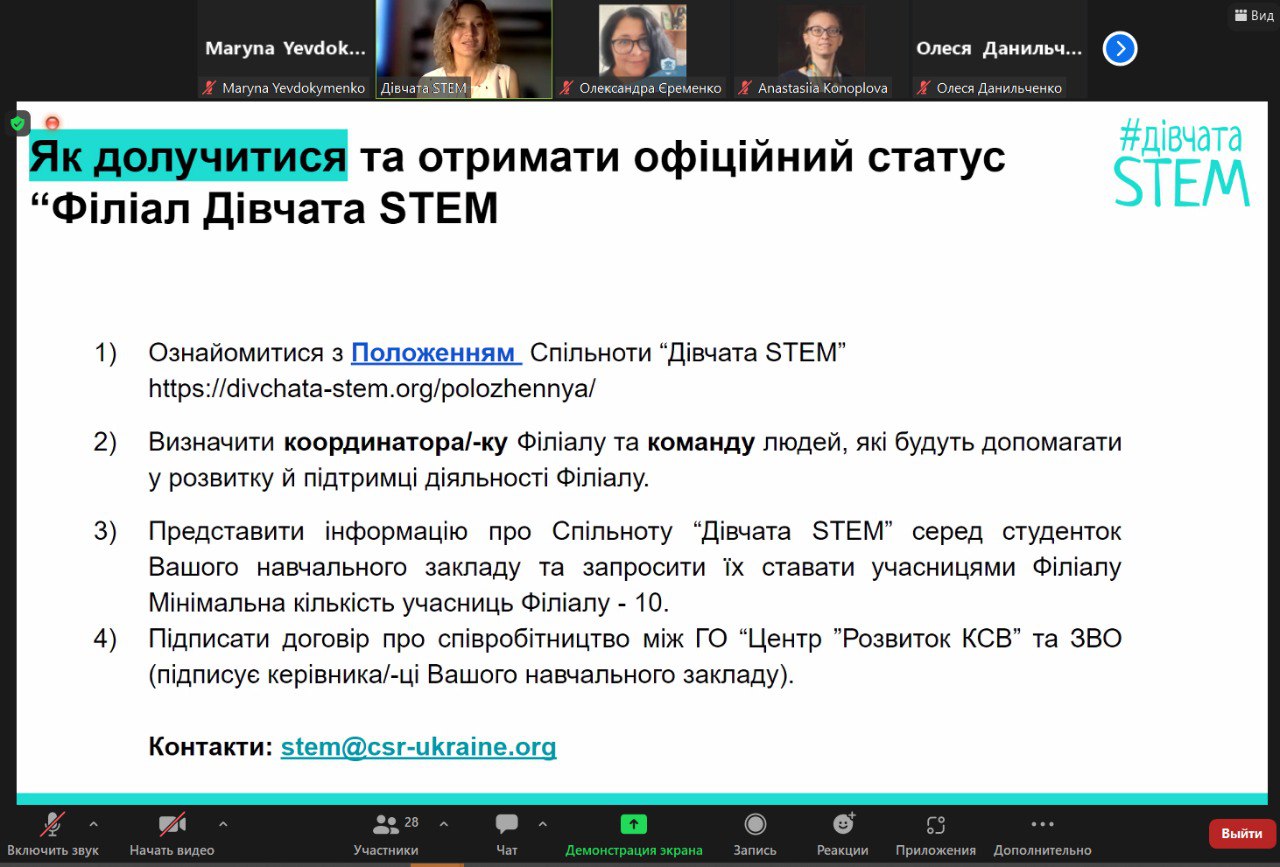Expand arrow next to Участники count
This screenshot has height=867, width=1280.
[x=444, y=825]
